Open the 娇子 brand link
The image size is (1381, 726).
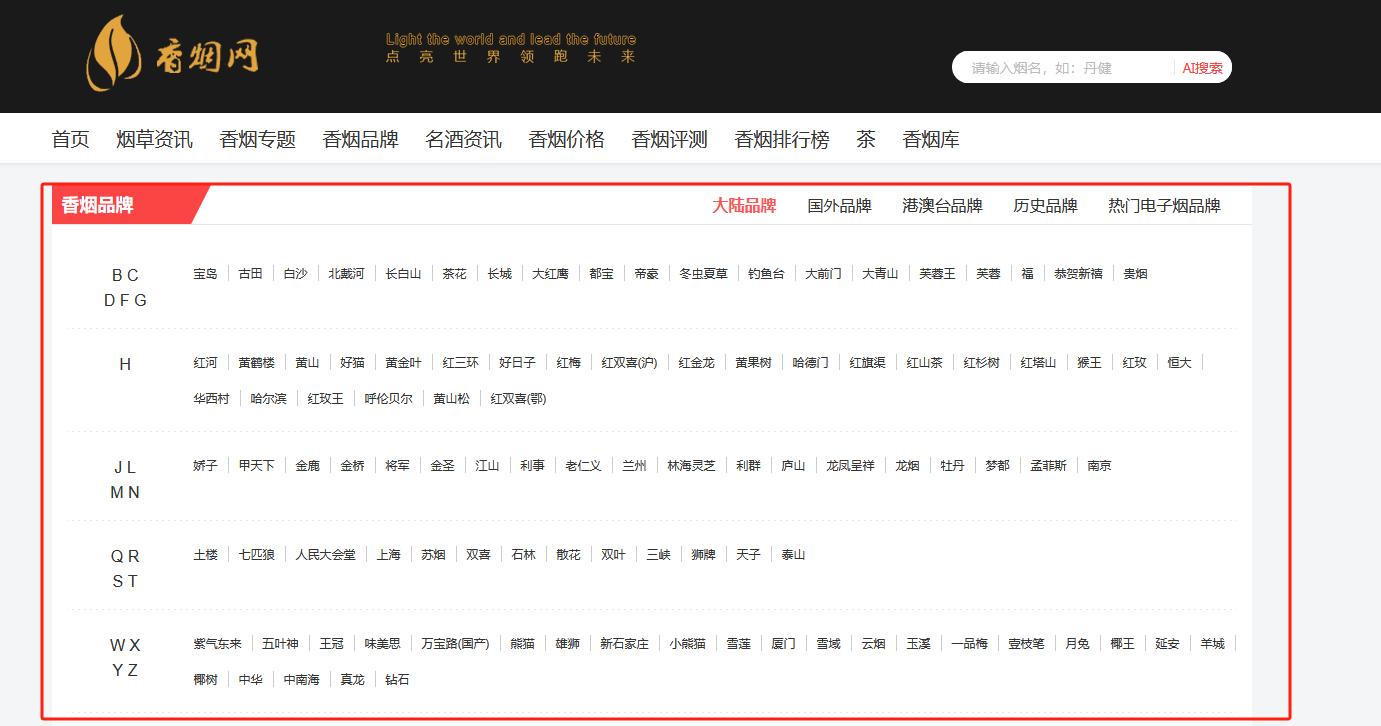205,465
